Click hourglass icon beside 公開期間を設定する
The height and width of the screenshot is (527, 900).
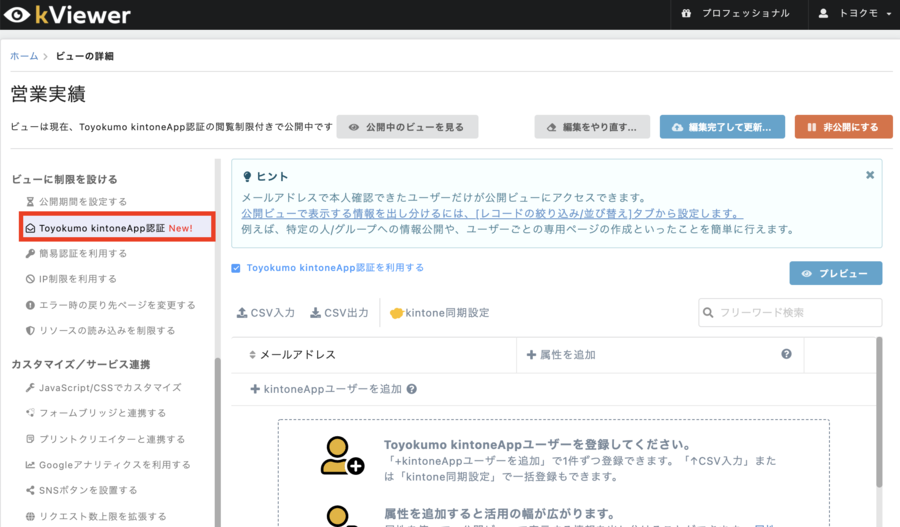[30, 202]
